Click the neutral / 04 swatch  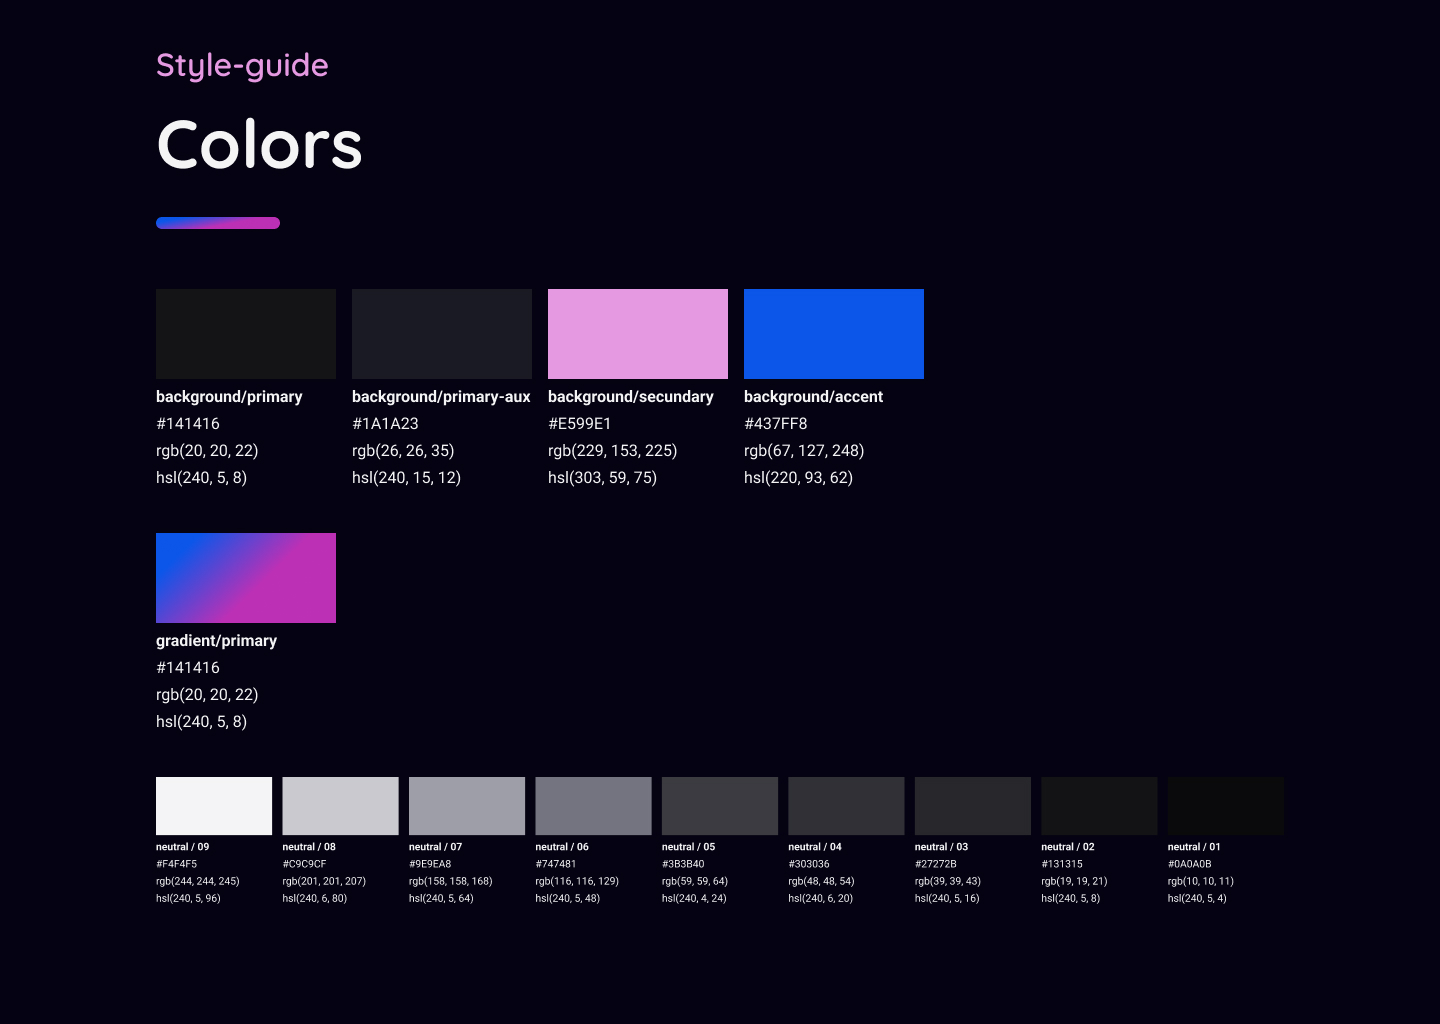846,806
